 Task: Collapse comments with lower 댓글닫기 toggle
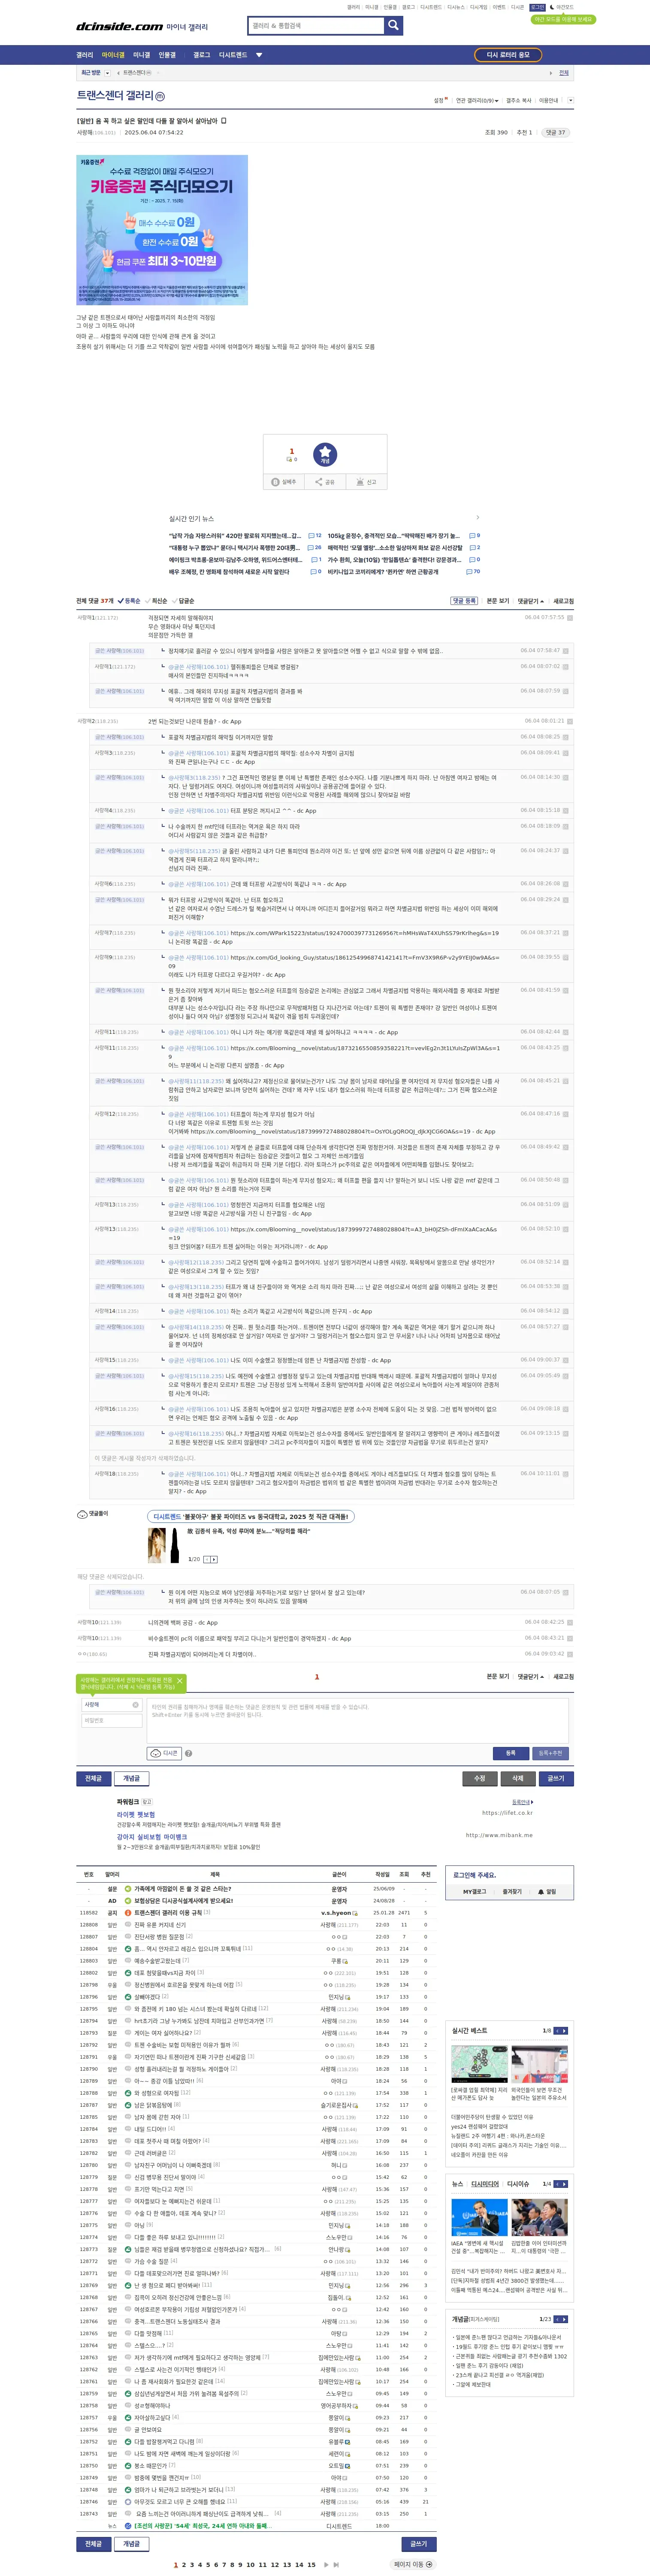(x=531, y=1677)
